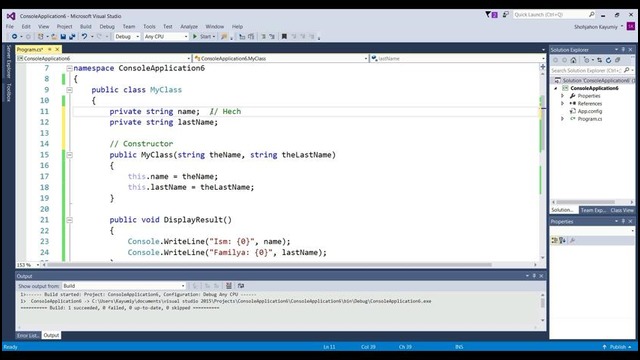Open the File menu
This screenshot has width=640, height=360.
click(10, 27)
